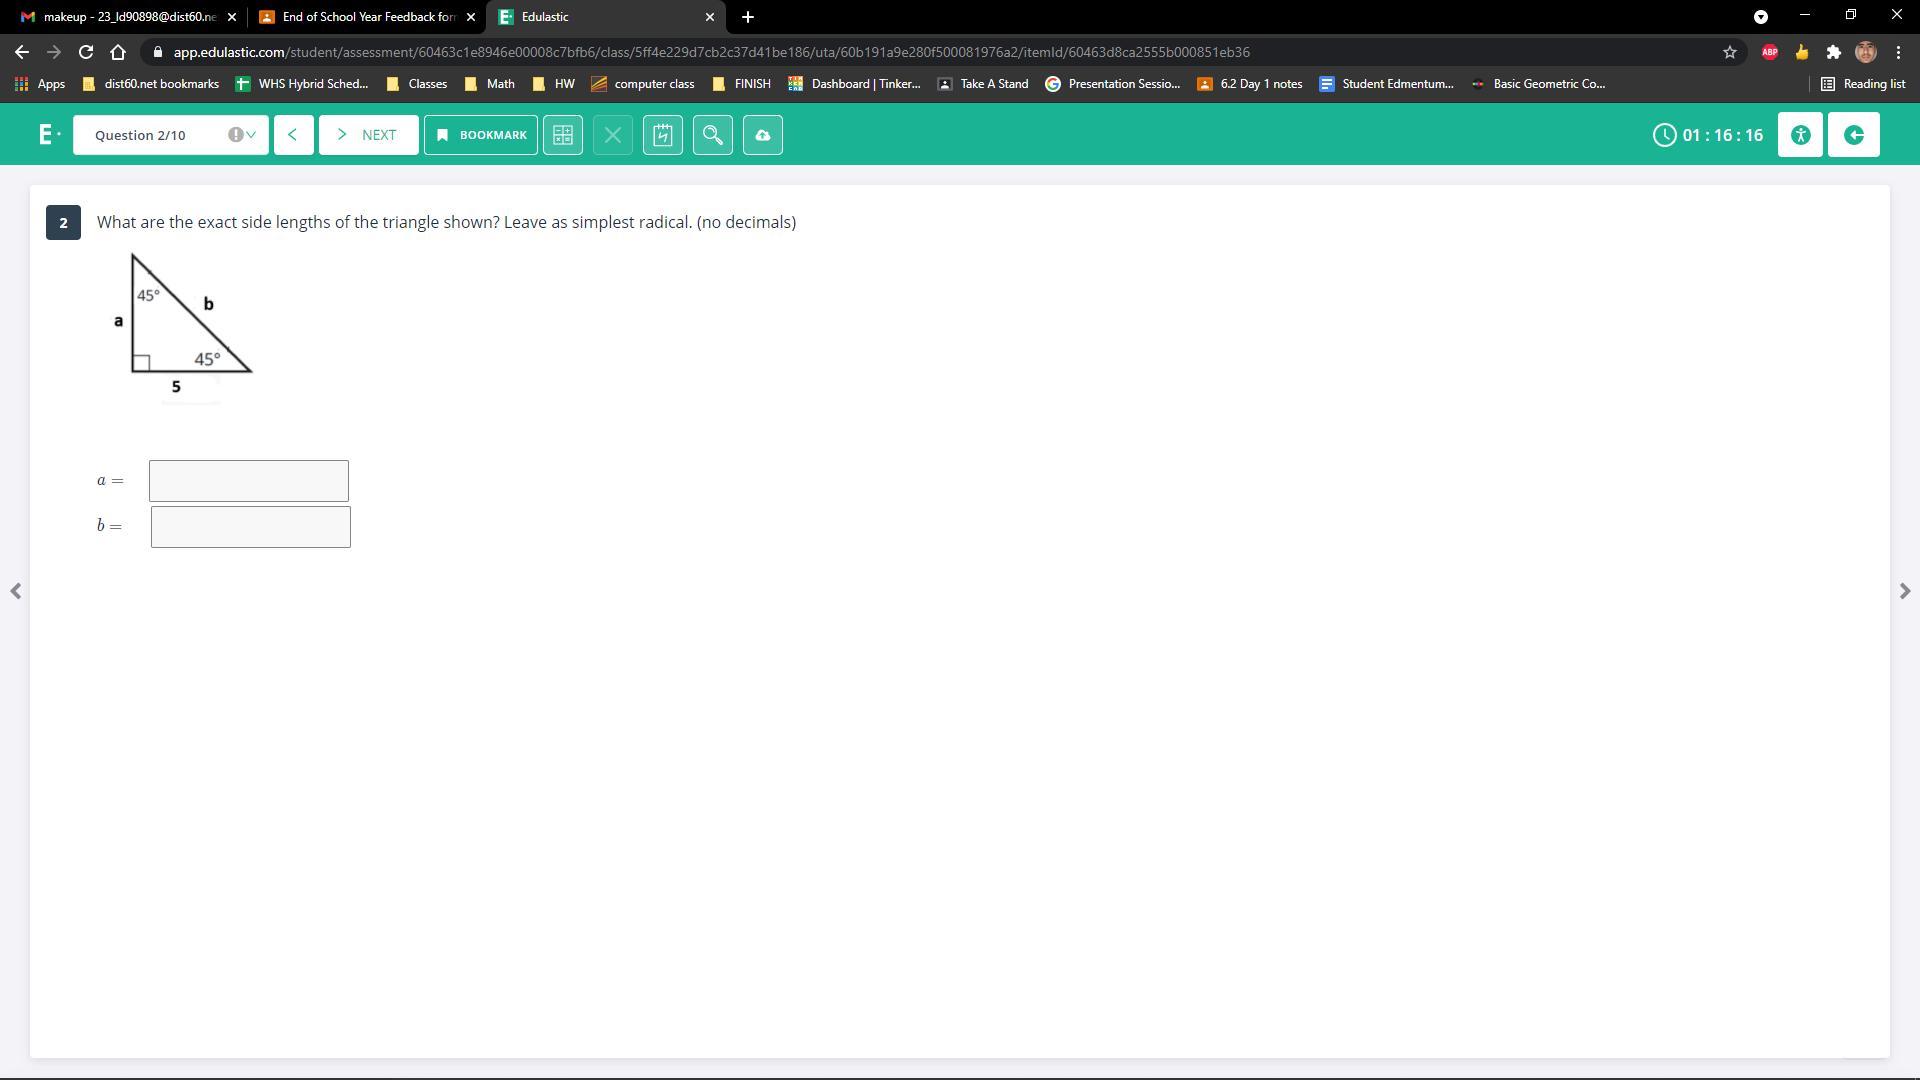Click the AdBlock Plus extension icon
The width and height of the screenshot is (1920, 1080).
[1769, 52]
